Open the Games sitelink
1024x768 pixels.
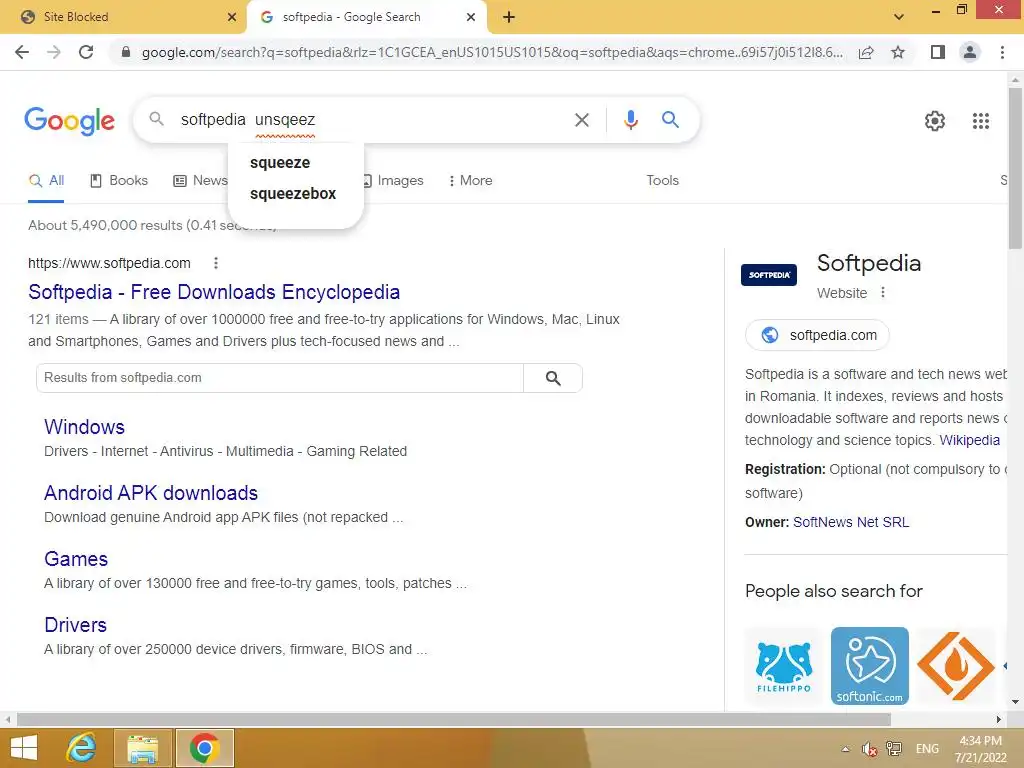(x=76, y=559)
